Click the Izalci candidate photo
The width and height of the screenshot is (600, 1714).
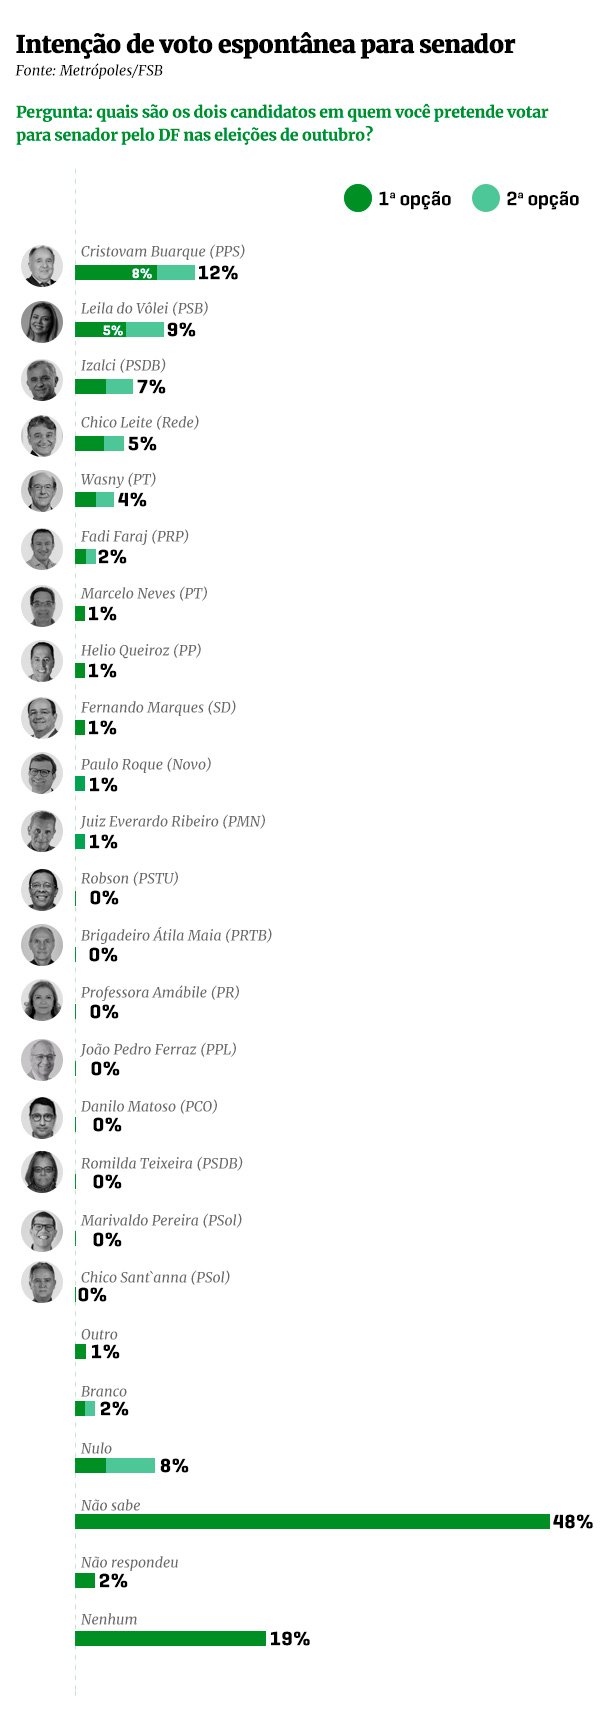[42, 379]
